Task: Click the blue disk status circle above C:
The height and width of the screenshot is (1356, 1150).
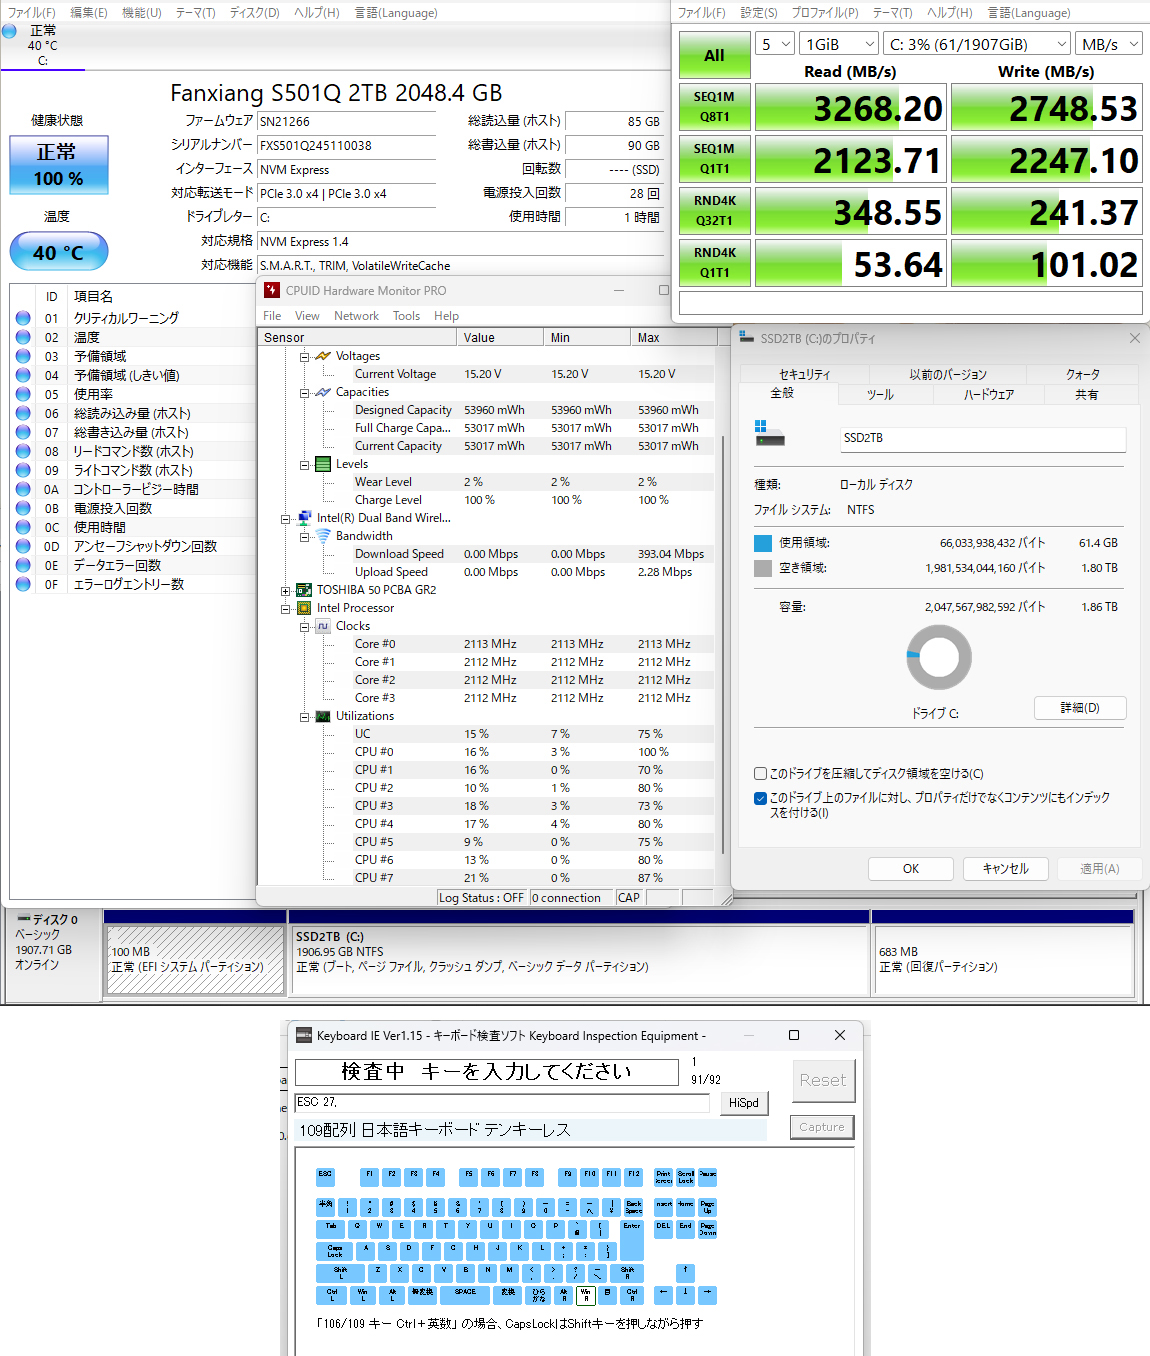Action: tap(9, 31)
